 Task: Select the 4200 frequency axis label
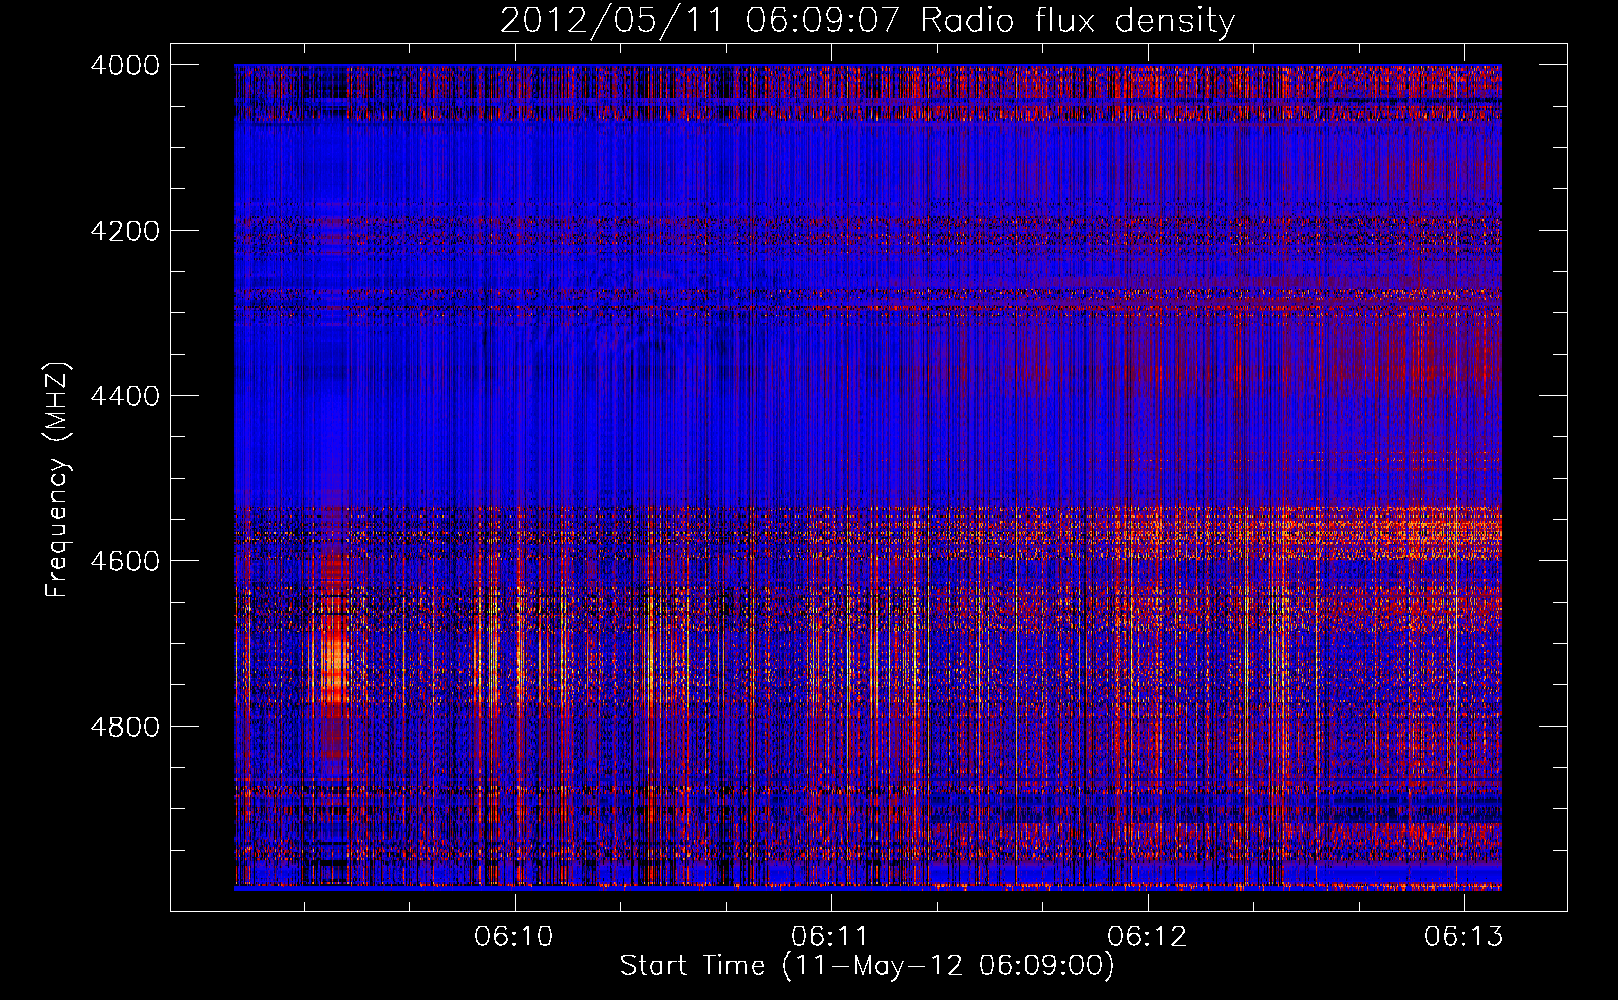pos(125,231)
